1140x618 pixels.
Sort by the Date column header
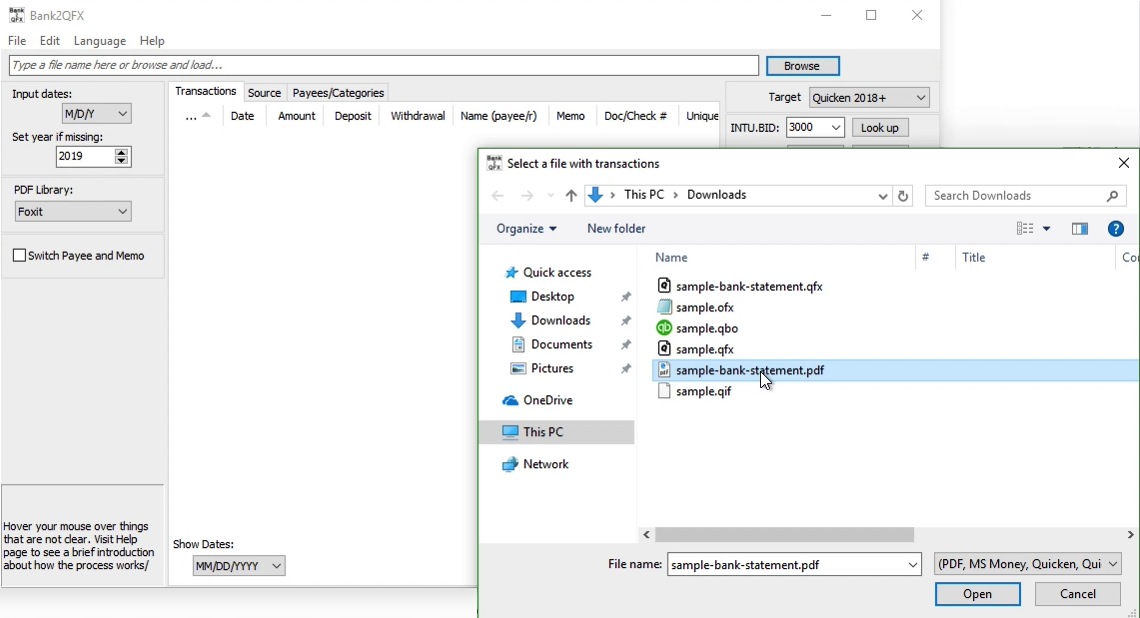click(x=242, y=116)
